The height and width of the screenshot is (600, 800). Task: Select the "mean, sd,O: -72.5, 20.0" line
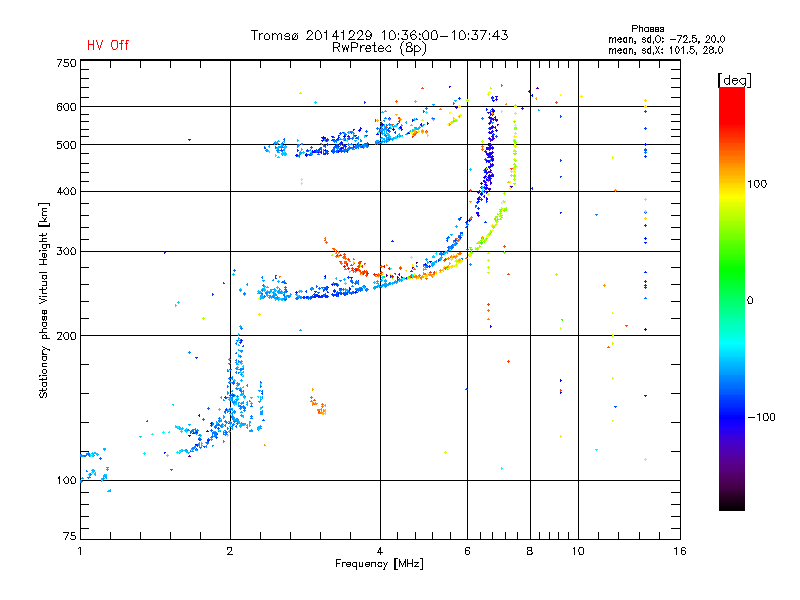click(x=666, y=39)
